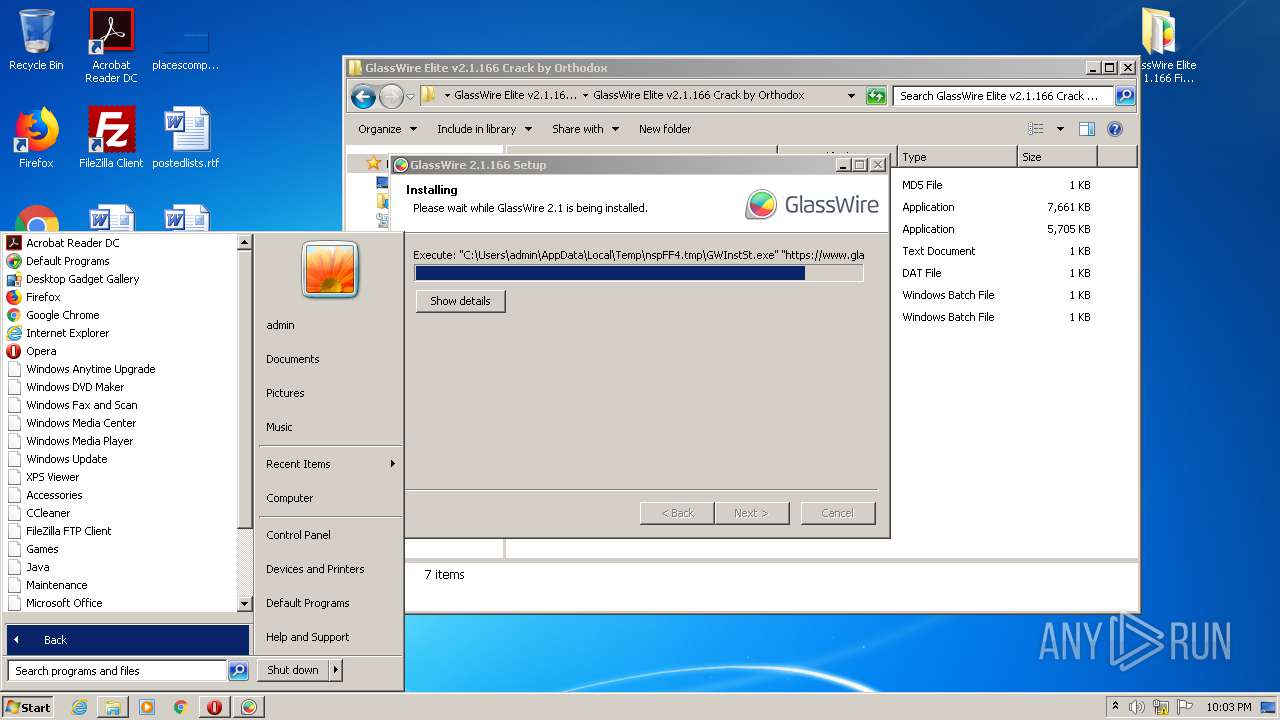Viewport: 1280px width, 720px height.
Task: Click New folder in Explorer toolbar
Action: 665,129
